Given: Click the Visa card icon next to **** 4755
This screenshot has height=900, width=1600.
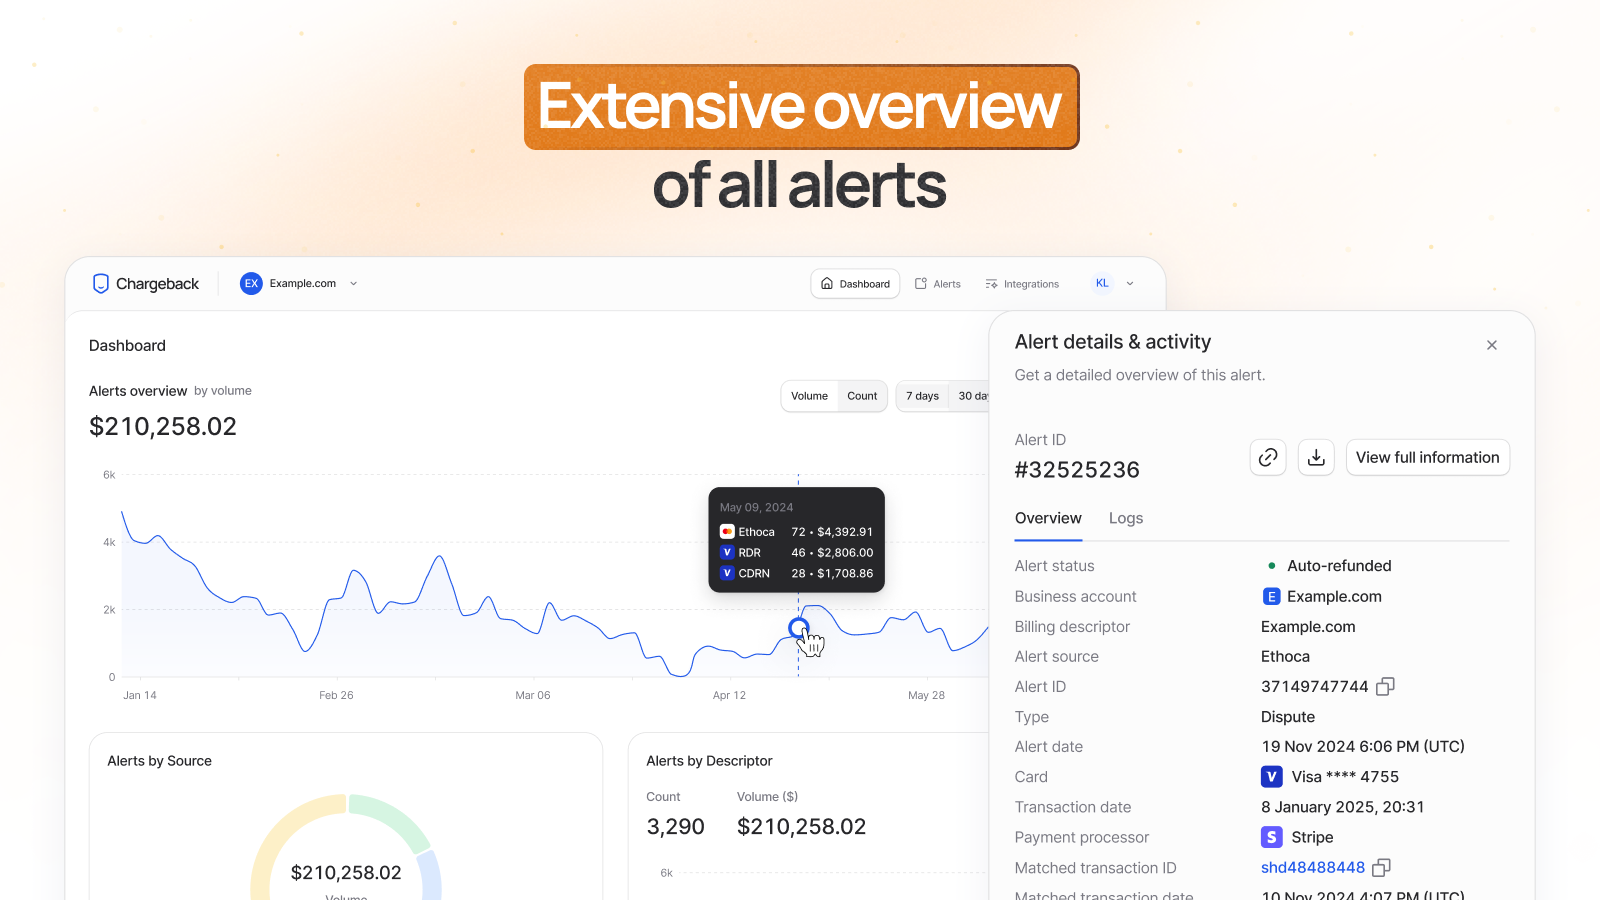Looking at the screenshot, I should pos(1272,776).
